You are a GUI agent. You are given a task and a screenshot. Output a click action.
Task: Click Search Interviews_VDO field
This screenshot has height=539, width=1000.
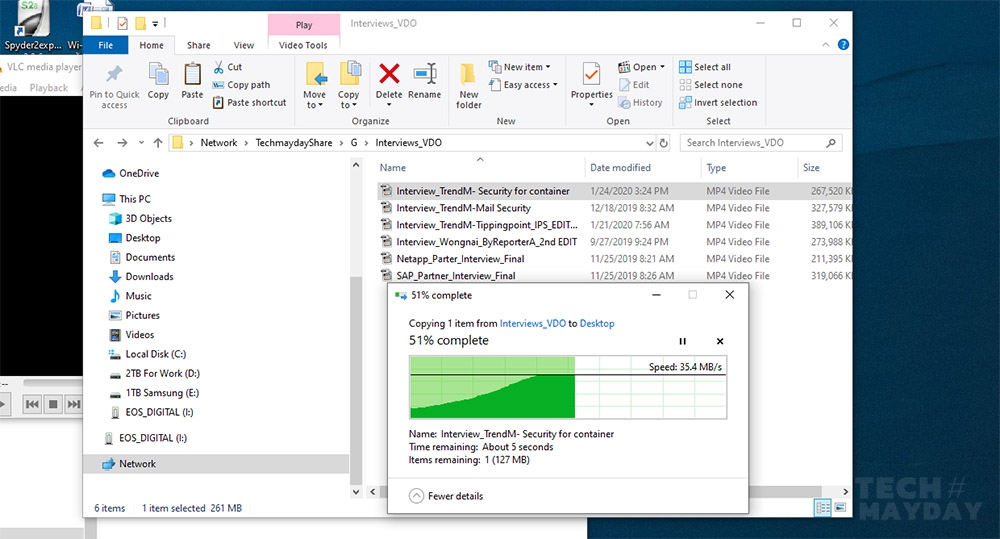pos(761,143)
